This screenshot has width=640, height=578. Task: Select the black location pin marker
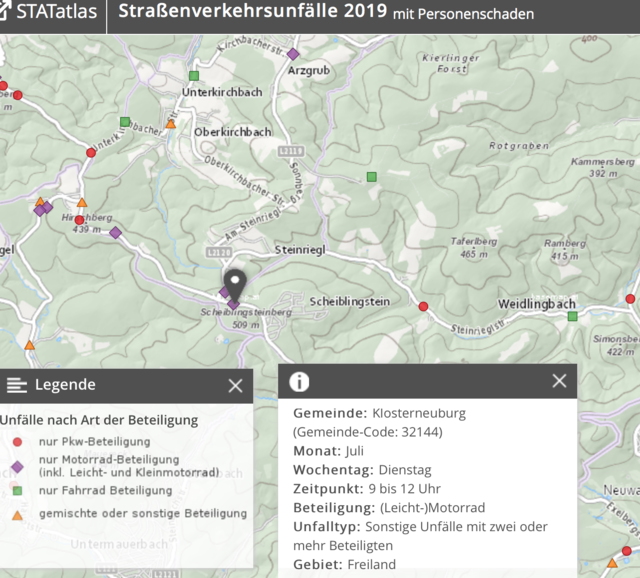point(235,286)
